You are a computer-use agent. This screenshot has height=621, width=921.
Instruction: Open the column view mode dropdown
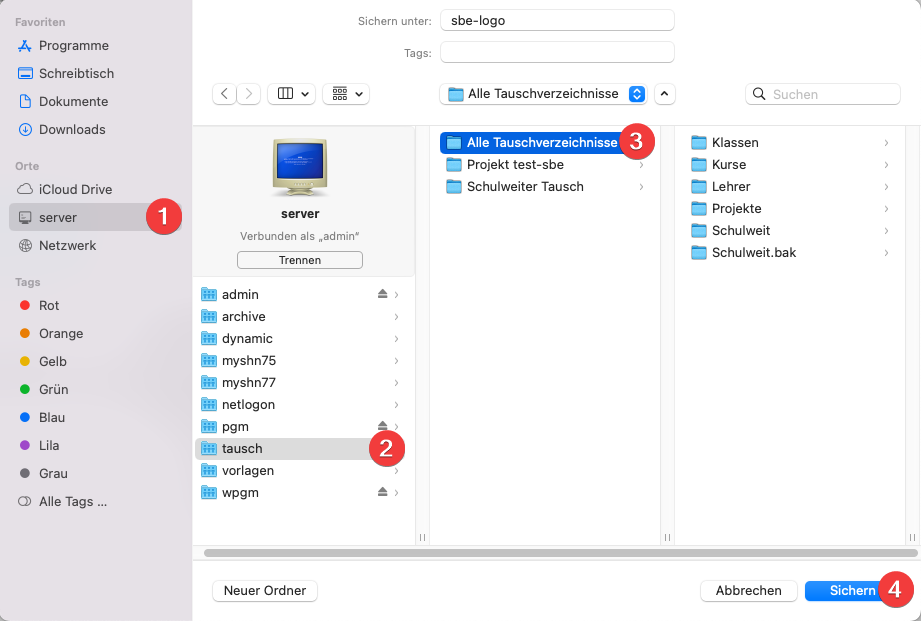click(x=292, y=94)
